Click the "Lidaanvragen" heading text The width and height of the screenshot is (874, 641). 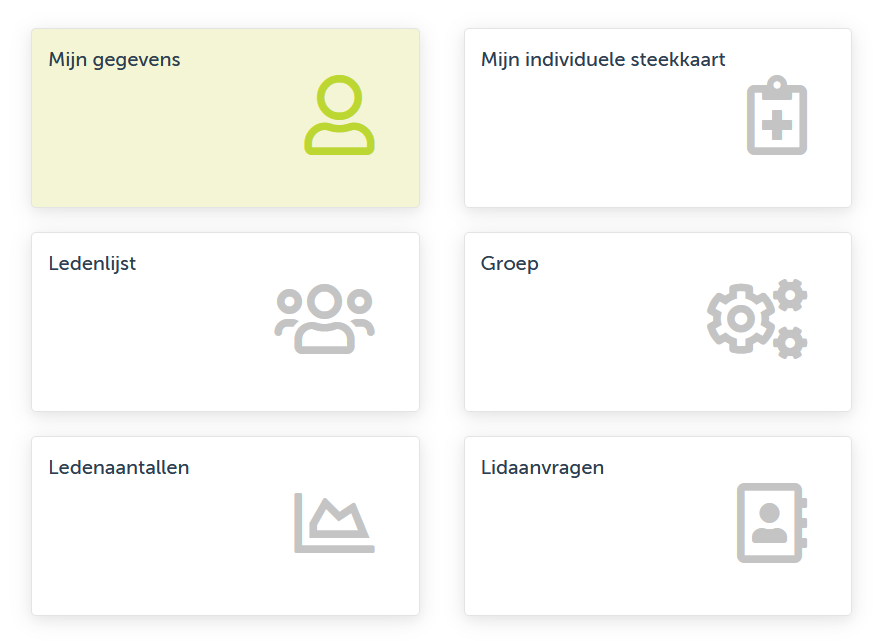click(542, 467)
